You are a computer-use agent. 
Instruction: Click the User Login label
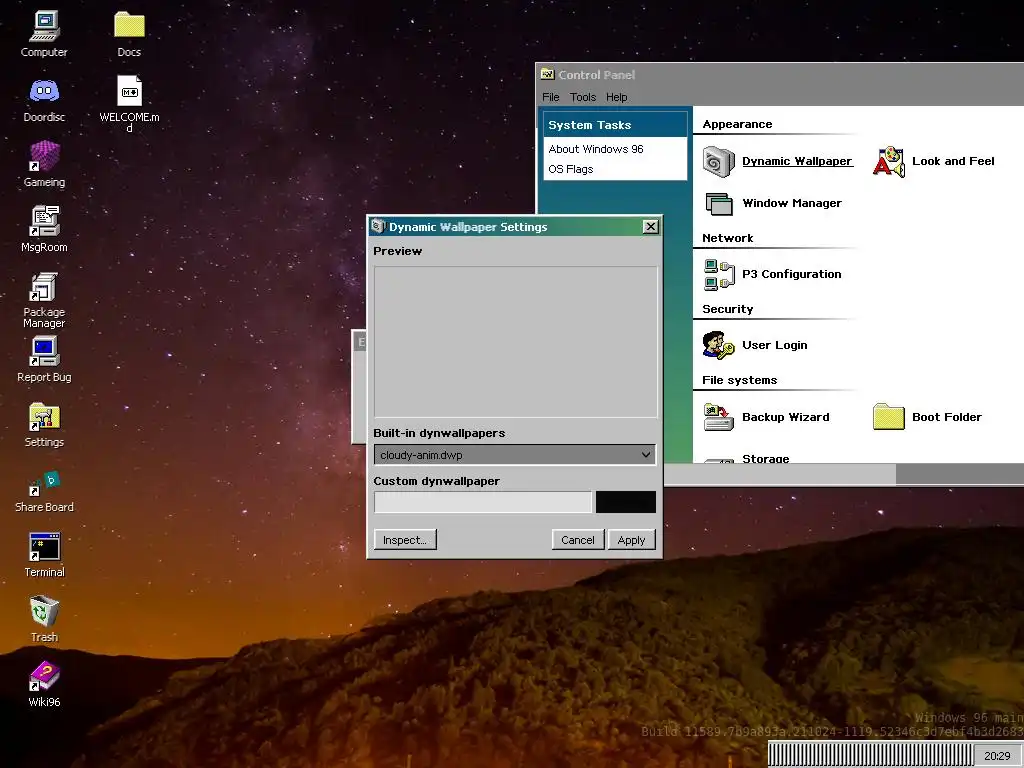775,345
